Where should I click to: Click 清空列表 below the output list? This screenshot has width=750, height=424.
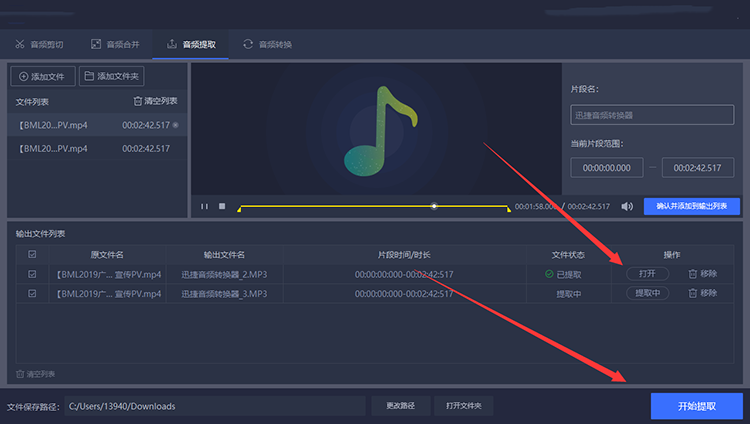click(x=35, y=374)
